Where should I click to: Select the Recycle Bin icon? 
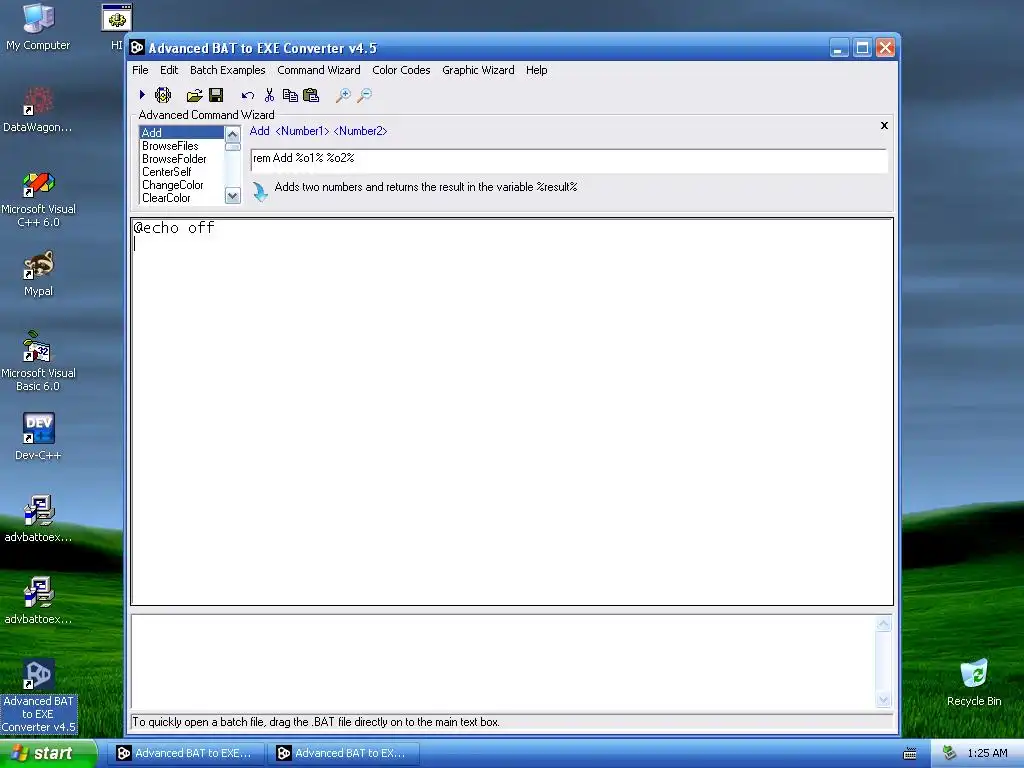974,682
